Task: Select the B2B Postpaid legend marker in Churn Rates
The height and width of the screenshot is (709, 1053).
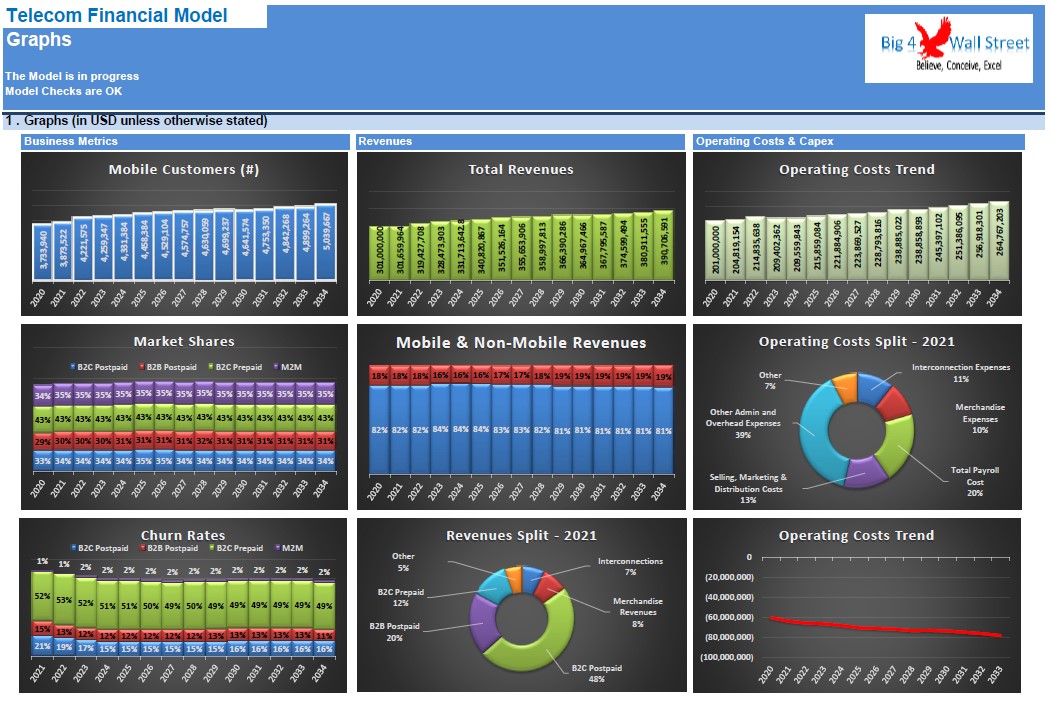Action: [x=142, y=548]
